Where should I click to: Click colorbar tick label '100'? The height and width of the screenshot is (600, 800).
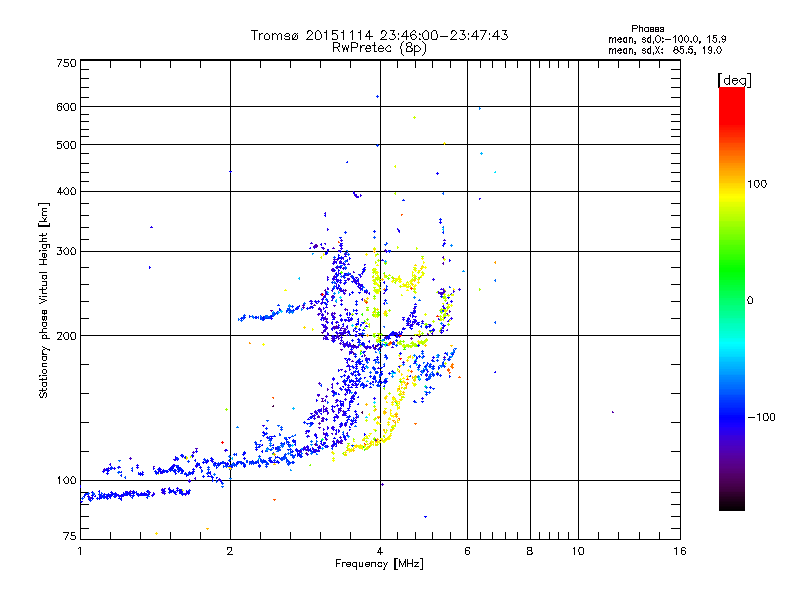[x=757, y=184]
